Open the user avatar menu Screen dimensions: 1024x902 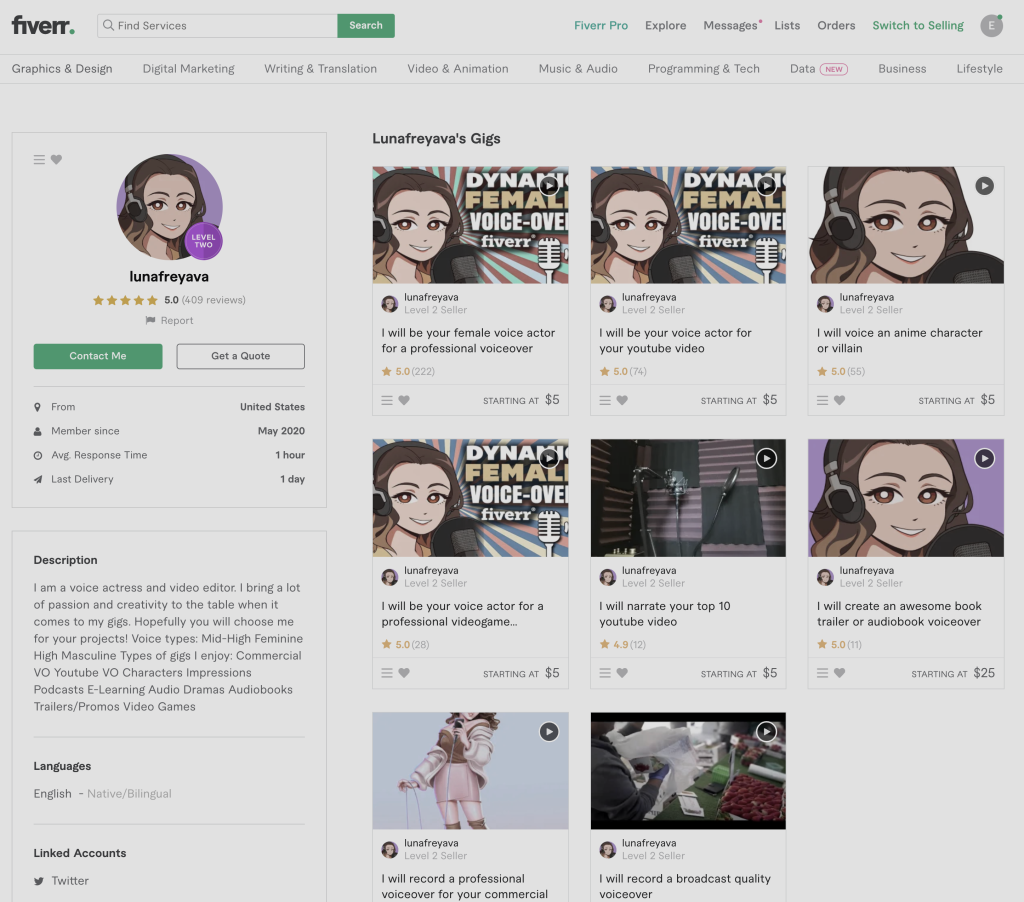991,25
